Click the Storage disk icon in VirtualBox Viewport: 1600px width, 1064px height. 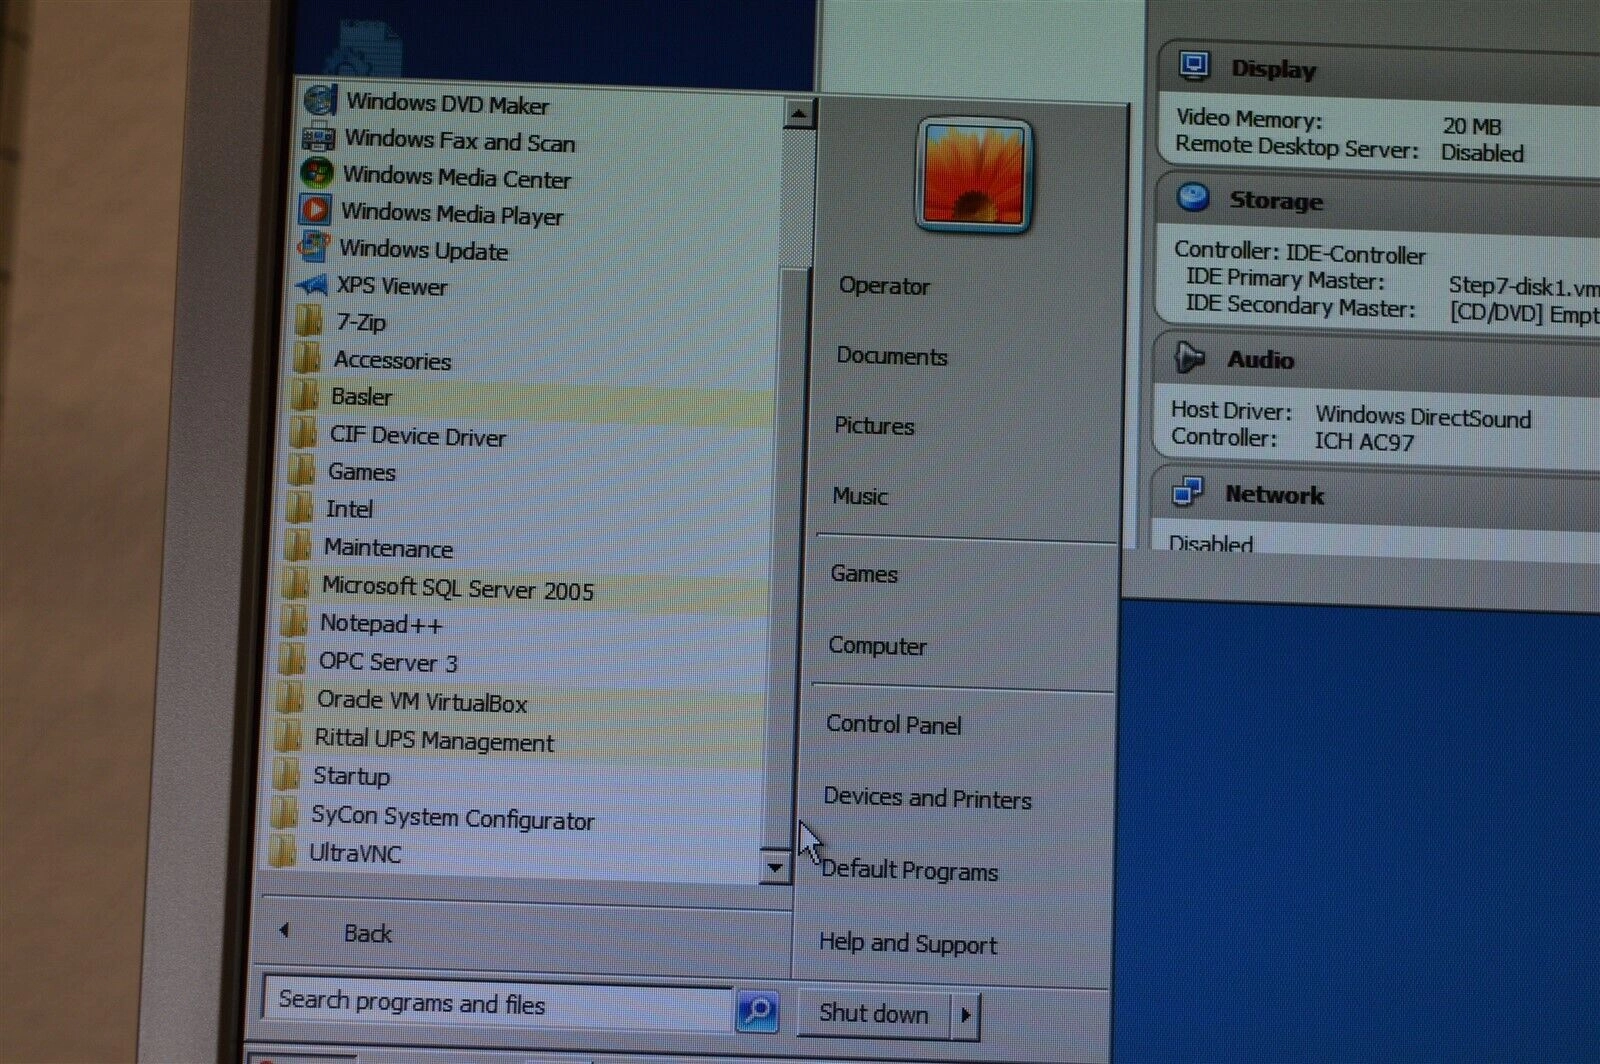point(1192,197)
